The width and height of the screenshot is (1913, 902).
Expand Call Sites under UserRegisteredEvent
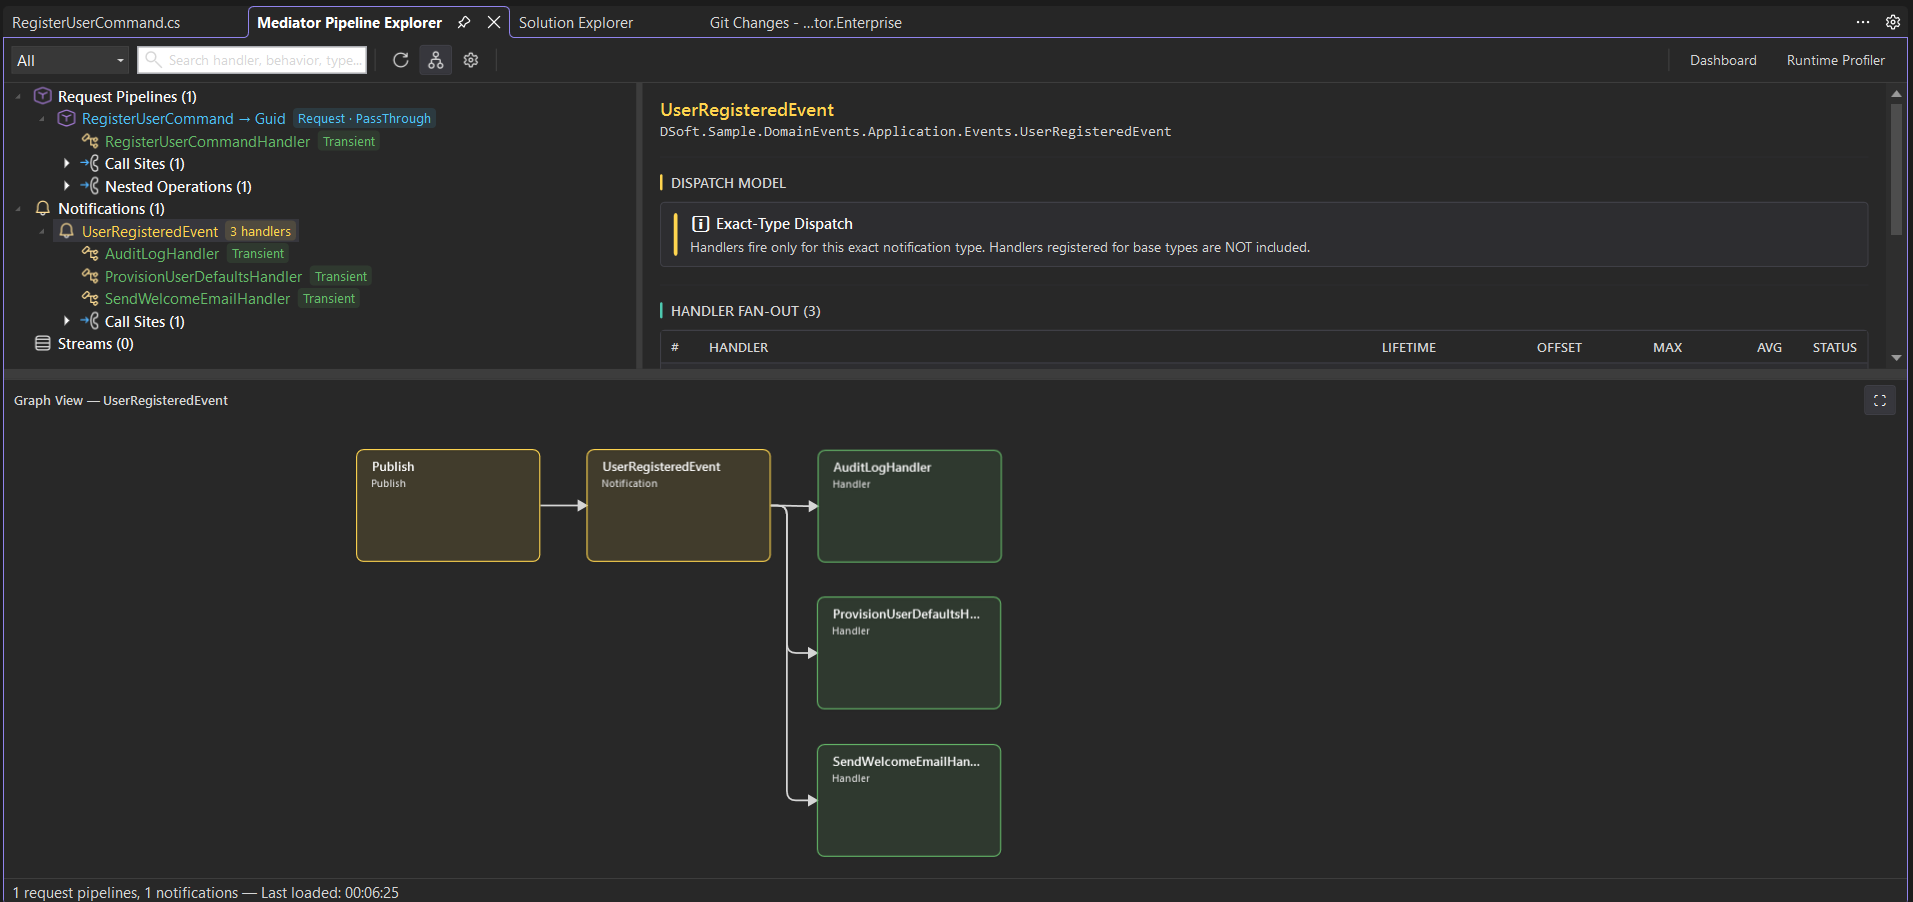tap(67, 321)
